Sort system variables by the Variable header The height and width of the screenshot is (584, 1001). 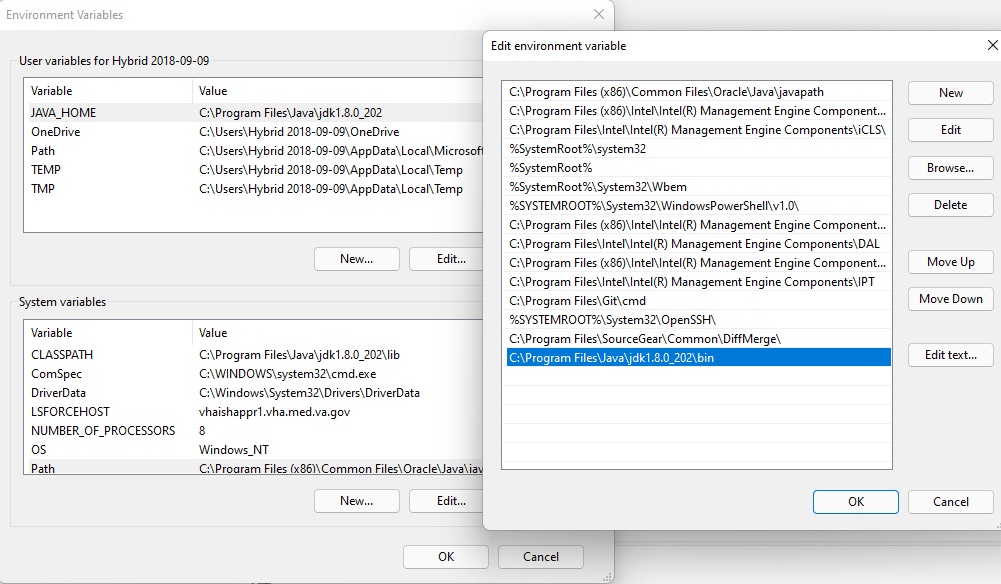108,333
